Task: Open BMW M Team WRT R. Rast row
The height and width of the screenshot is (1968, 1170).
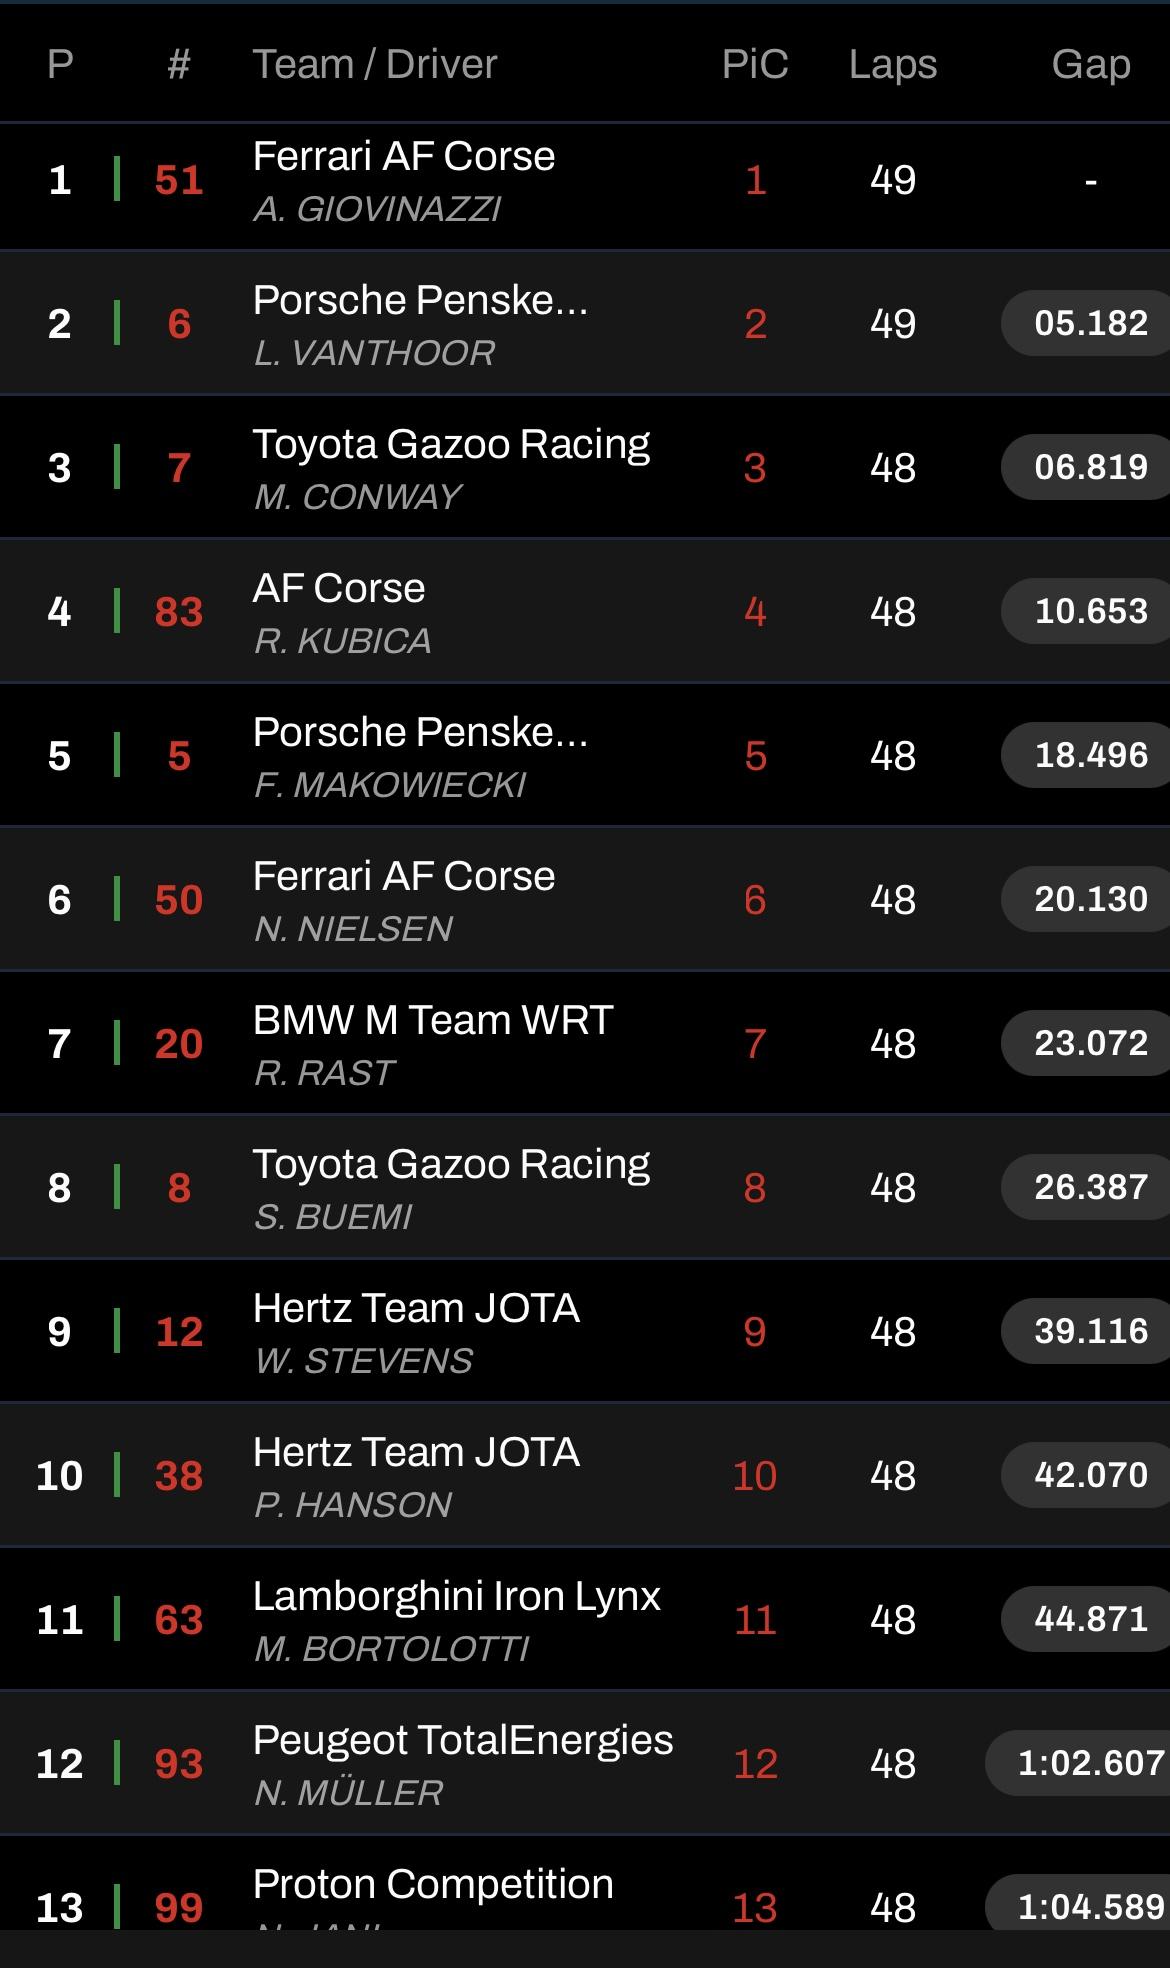Action: [585, 1044]
